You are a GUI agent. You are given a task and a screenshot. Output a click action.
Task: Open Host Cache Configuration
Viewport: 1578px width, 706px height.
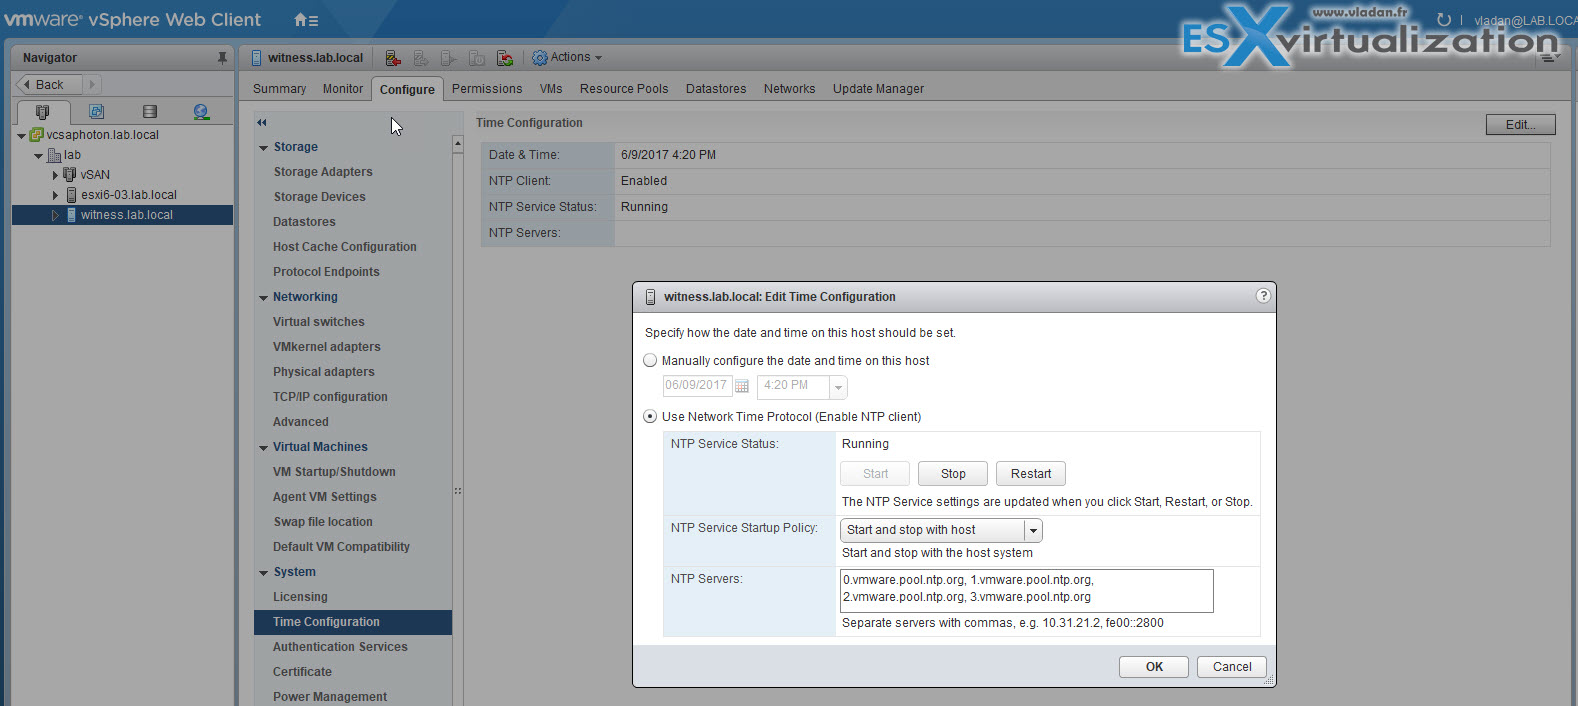click(345, 247)
